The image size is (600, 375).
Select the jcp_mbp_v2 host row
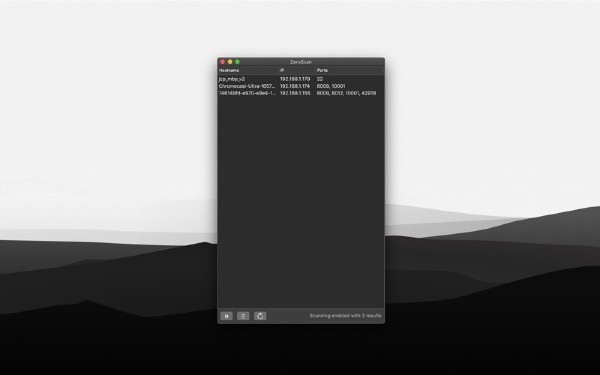click(x=301, y=79)
